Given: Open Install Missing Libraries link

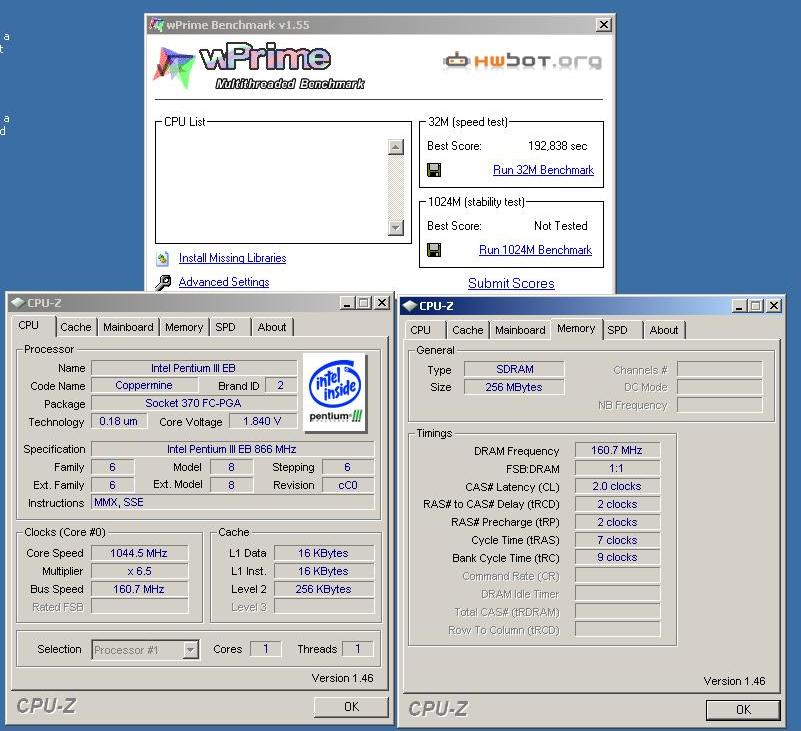Looking at the screenshot, I should pyautogui.click(x=232, y=258).
